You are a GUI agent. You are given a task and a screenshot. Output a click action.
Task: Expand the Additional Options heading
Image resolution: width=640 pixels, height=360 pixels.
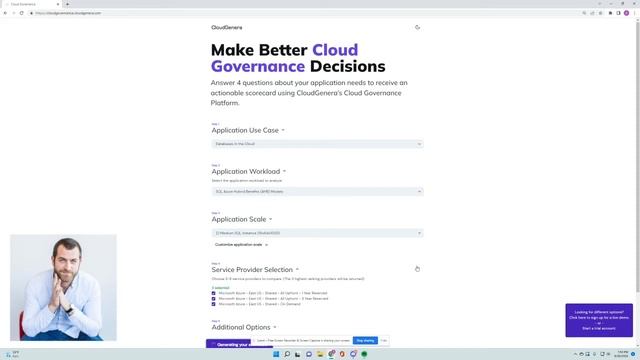point(244,327)
